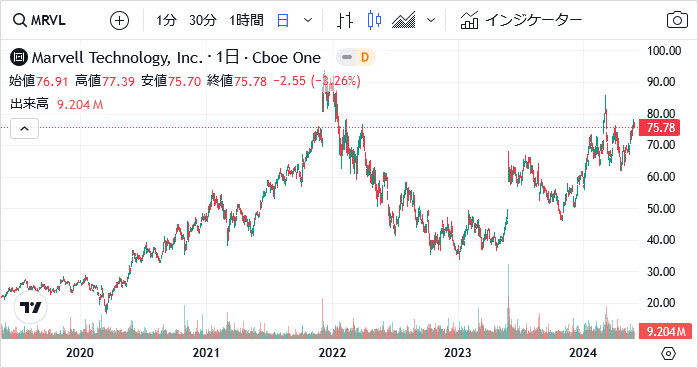Click the 出来高 volume indicator label
The image size is (698, 368).
click(x=29, y=104)
